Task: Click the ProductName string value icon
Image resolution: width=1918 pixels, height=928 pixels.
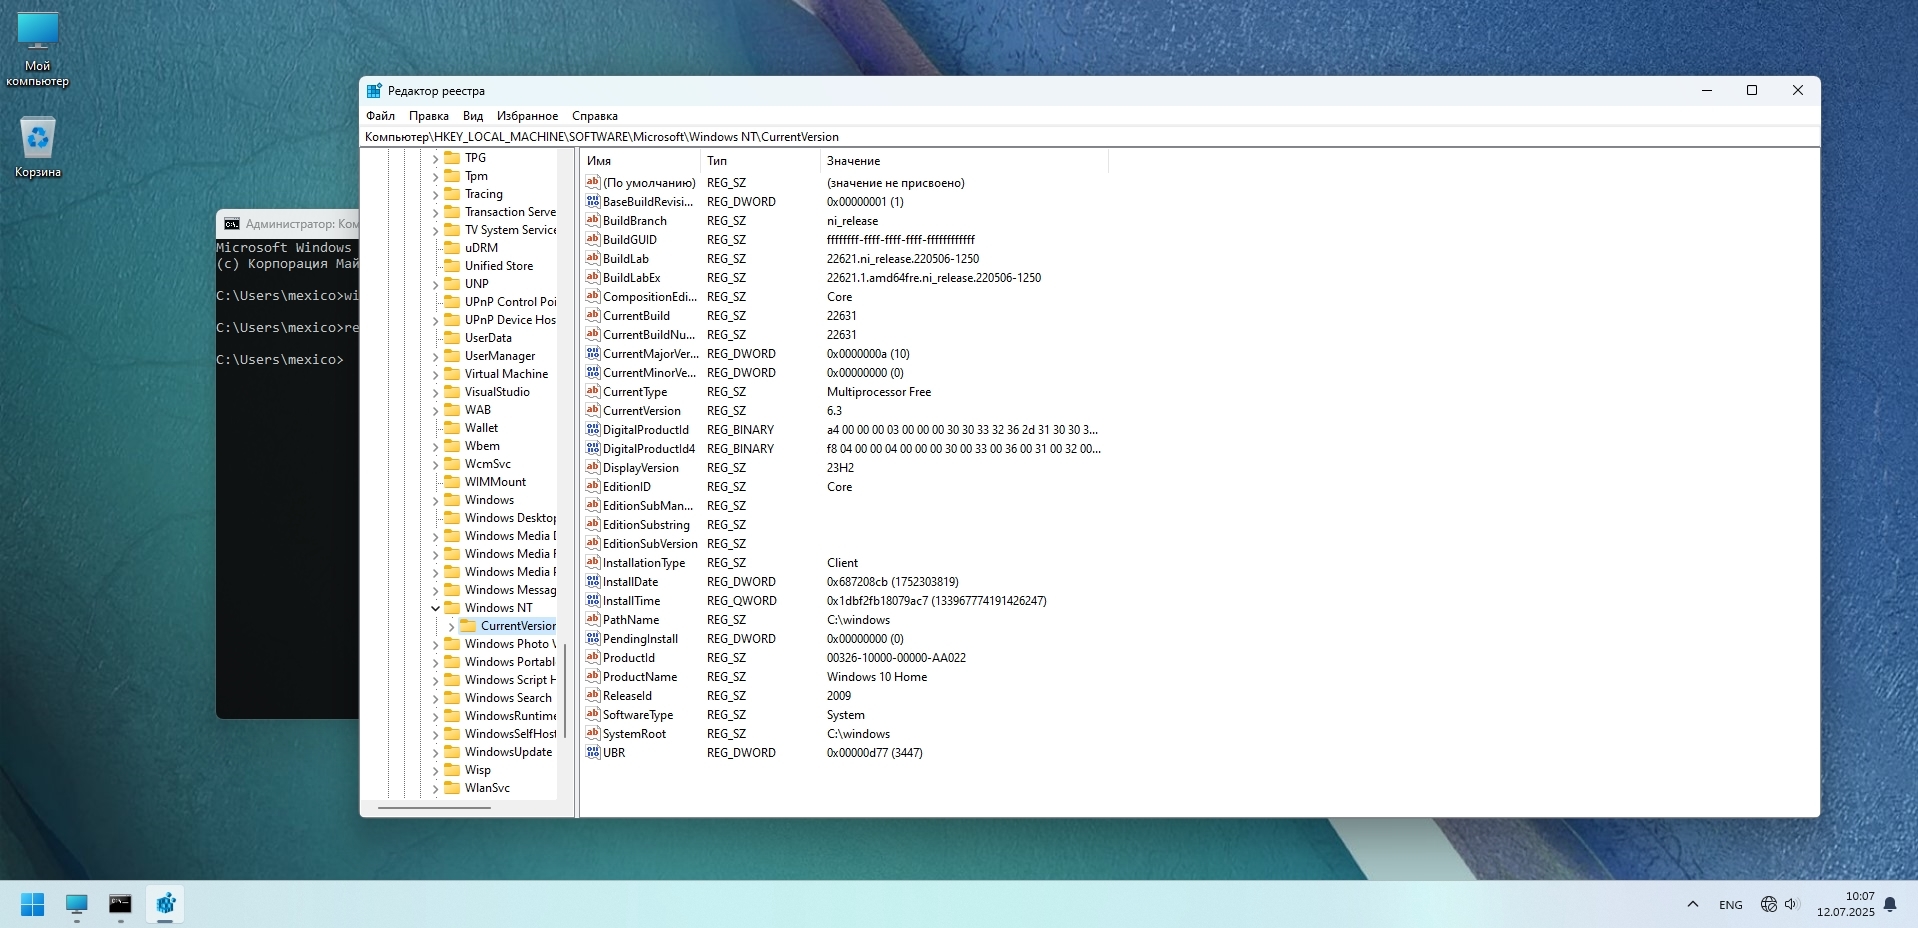Action: (x=593, y=677)
